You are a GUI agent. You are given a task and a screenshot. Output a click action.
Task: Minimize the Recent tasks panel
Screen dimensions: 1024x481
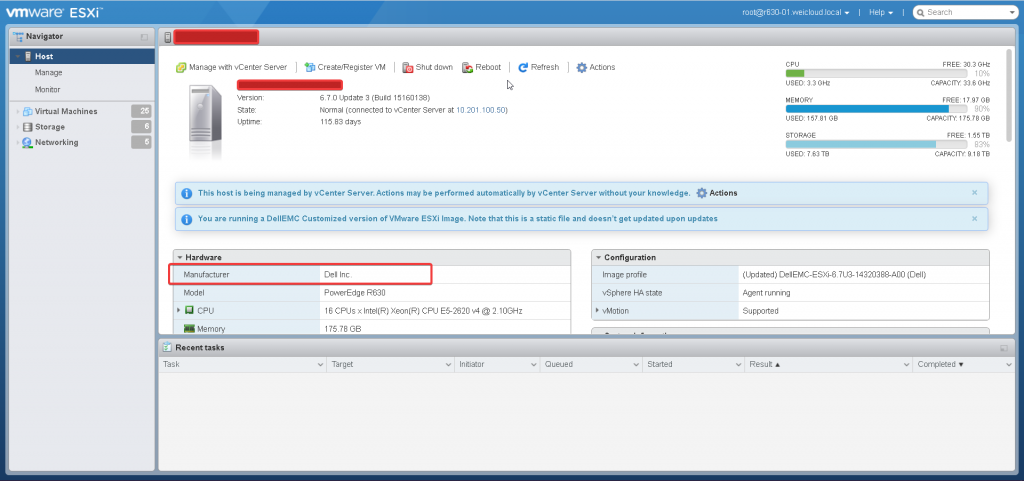(x=1004, y=349)
